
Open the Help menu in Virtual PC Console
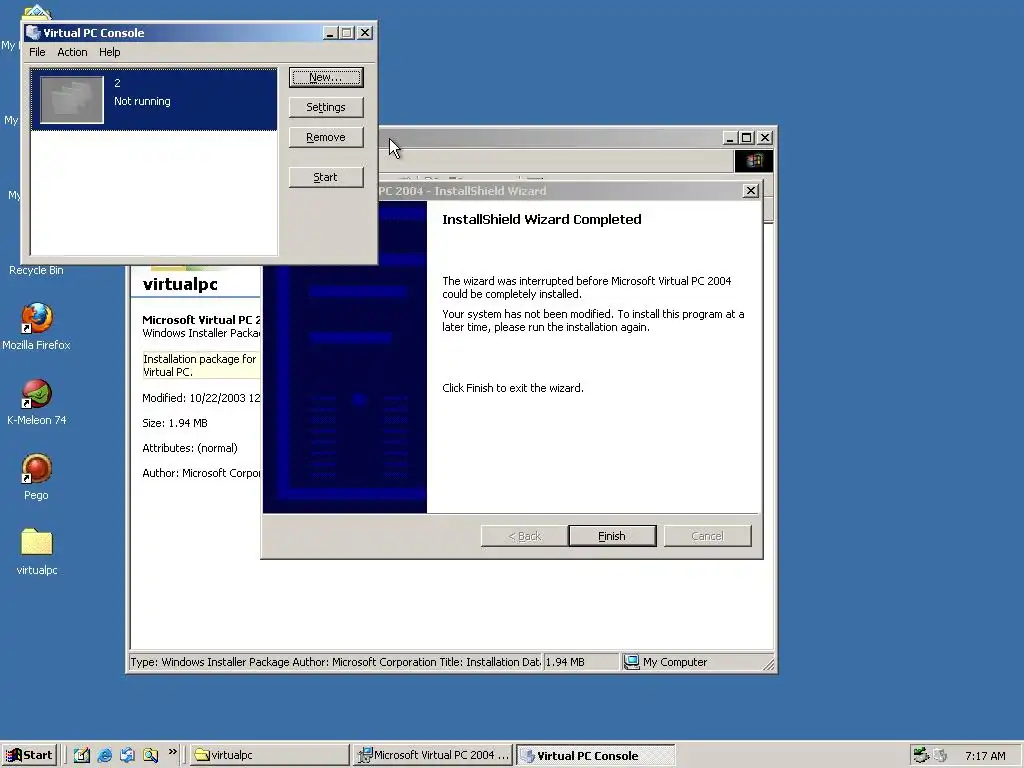109,52
